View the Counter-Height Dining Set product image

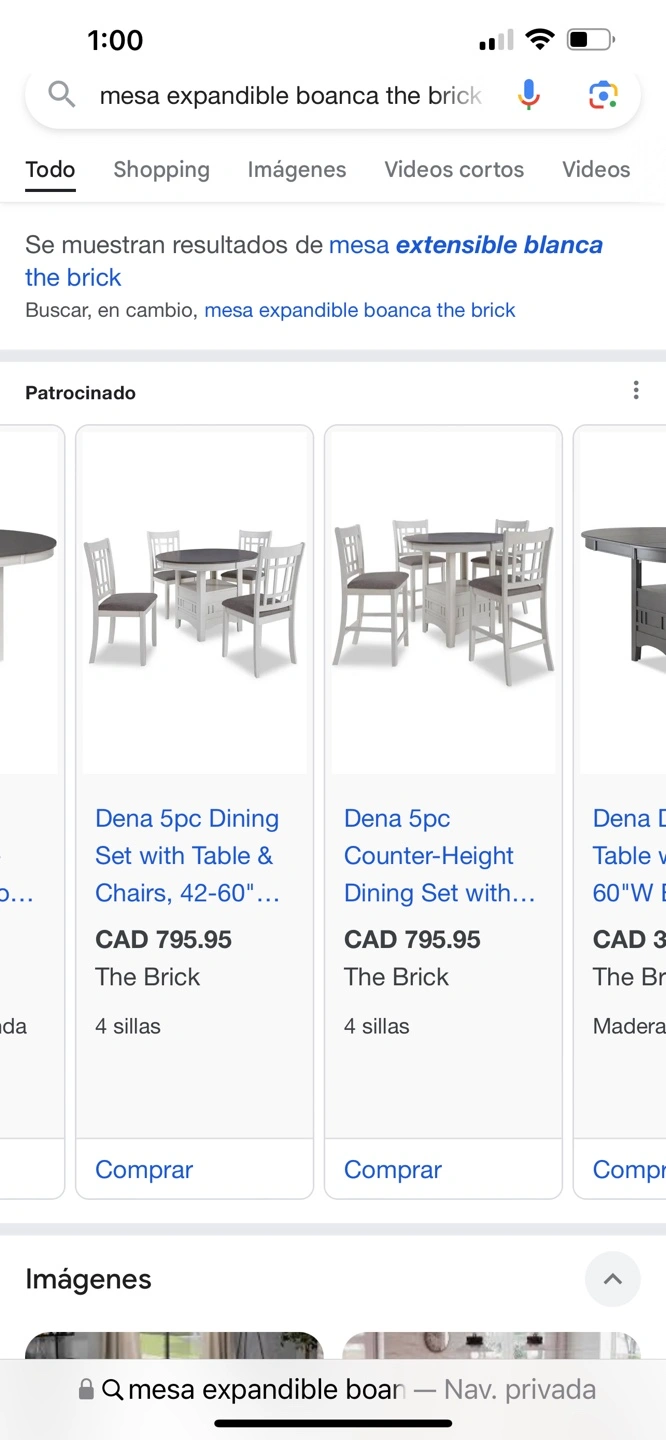(443, 600)
